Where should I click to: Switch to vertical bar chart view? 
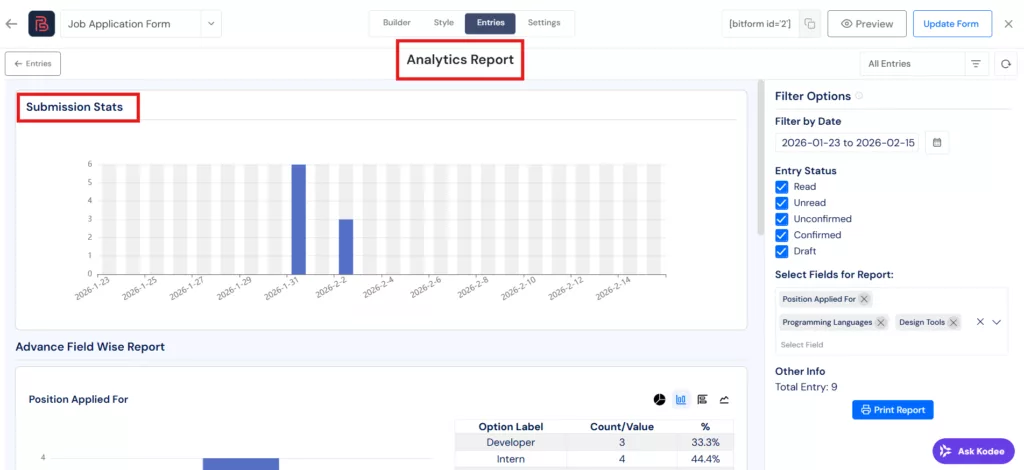(681, 400)
